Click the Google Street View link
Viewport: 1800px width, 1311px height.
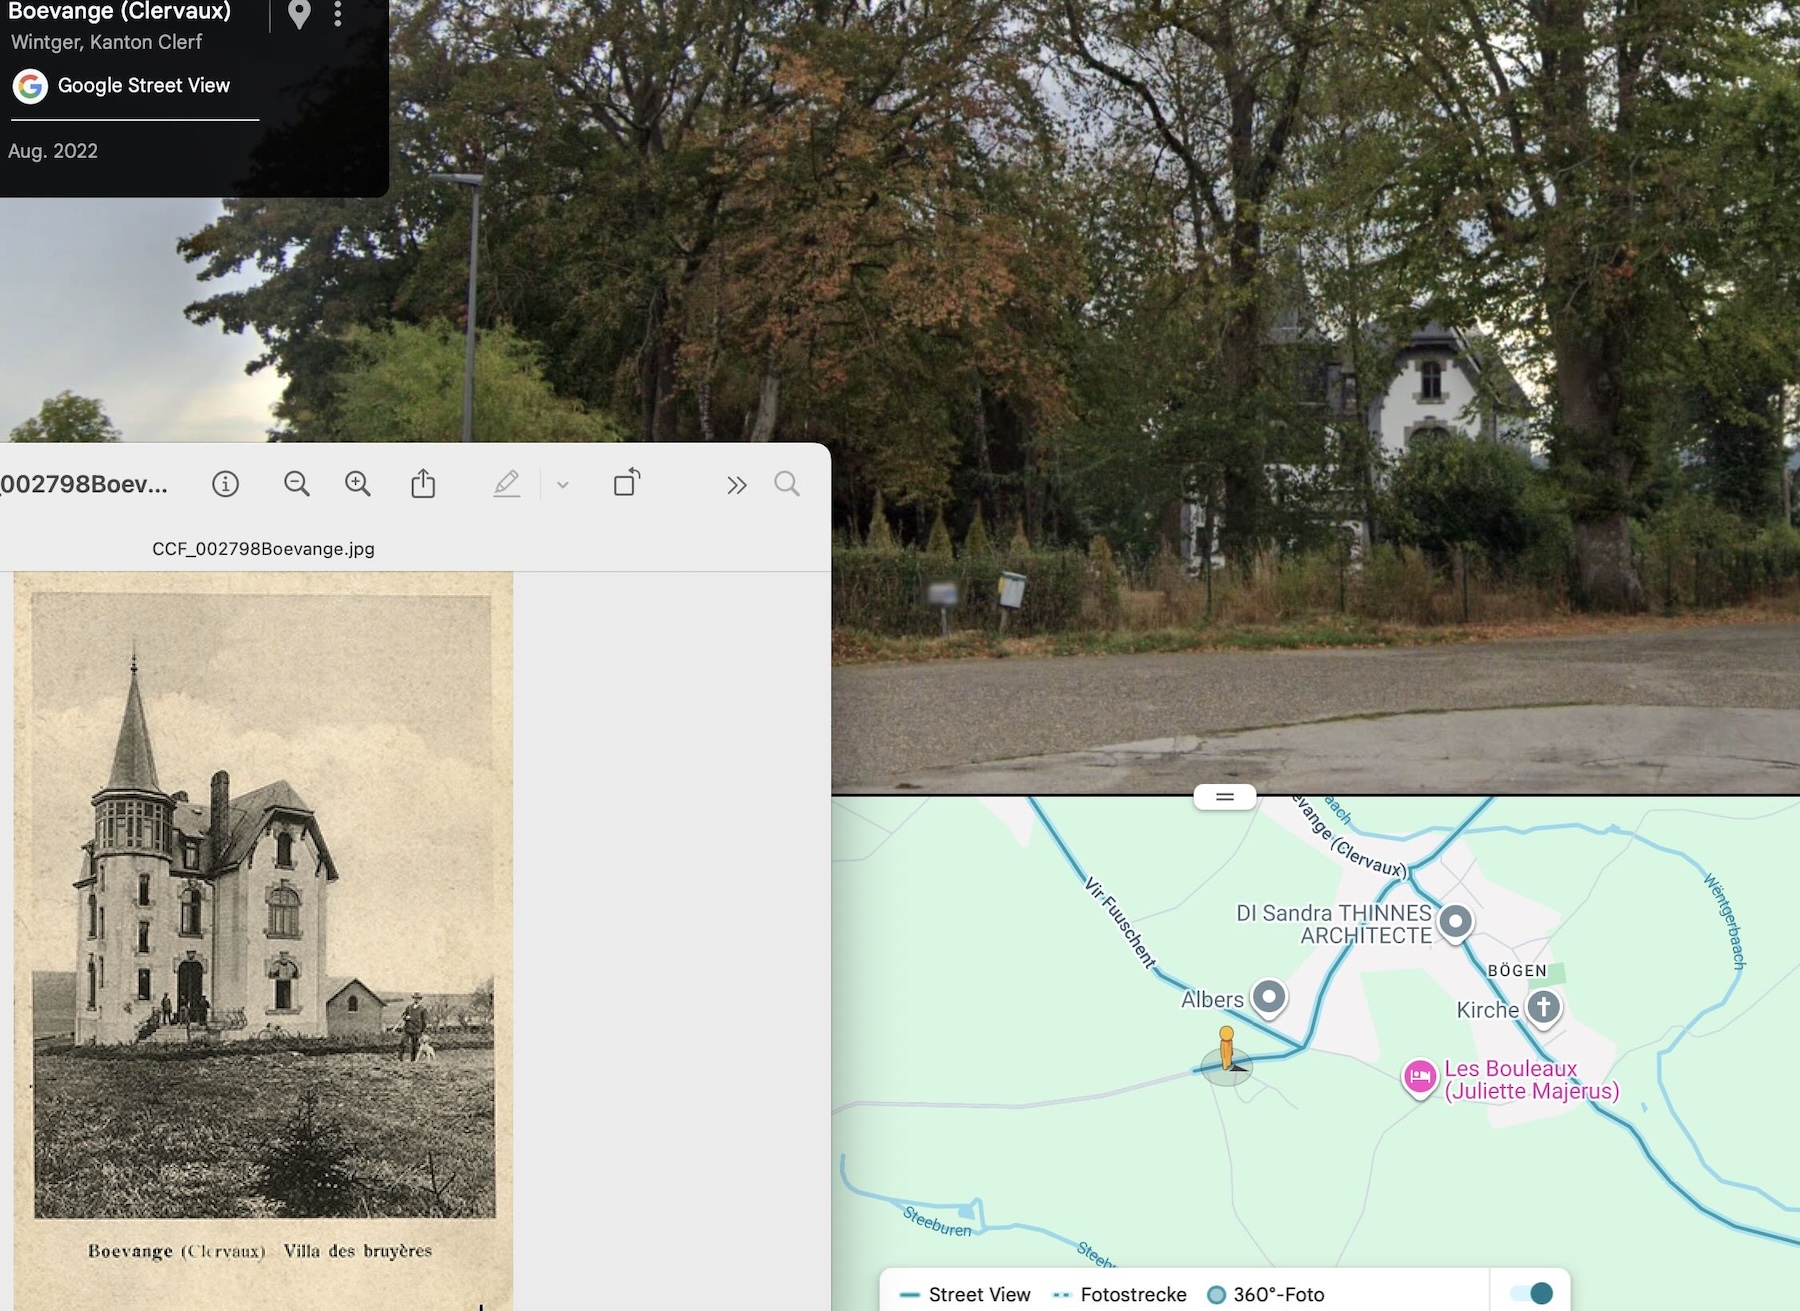(143, 86)
